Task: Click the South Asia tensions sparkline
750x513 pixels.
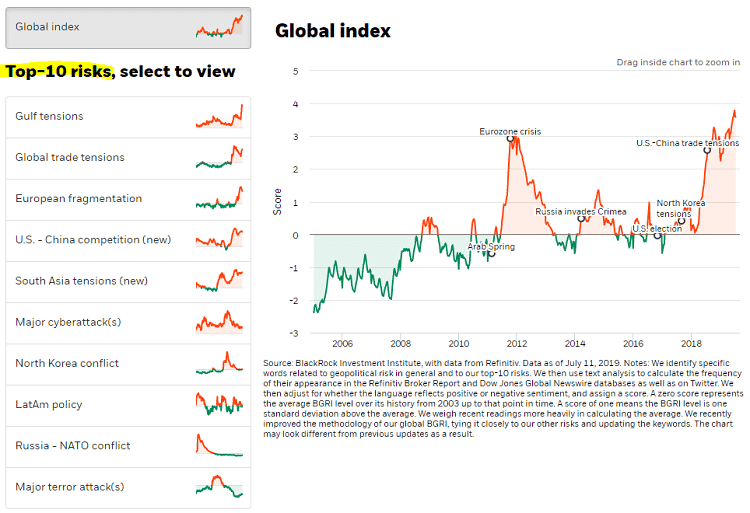Action: click(x=219, y=280)
